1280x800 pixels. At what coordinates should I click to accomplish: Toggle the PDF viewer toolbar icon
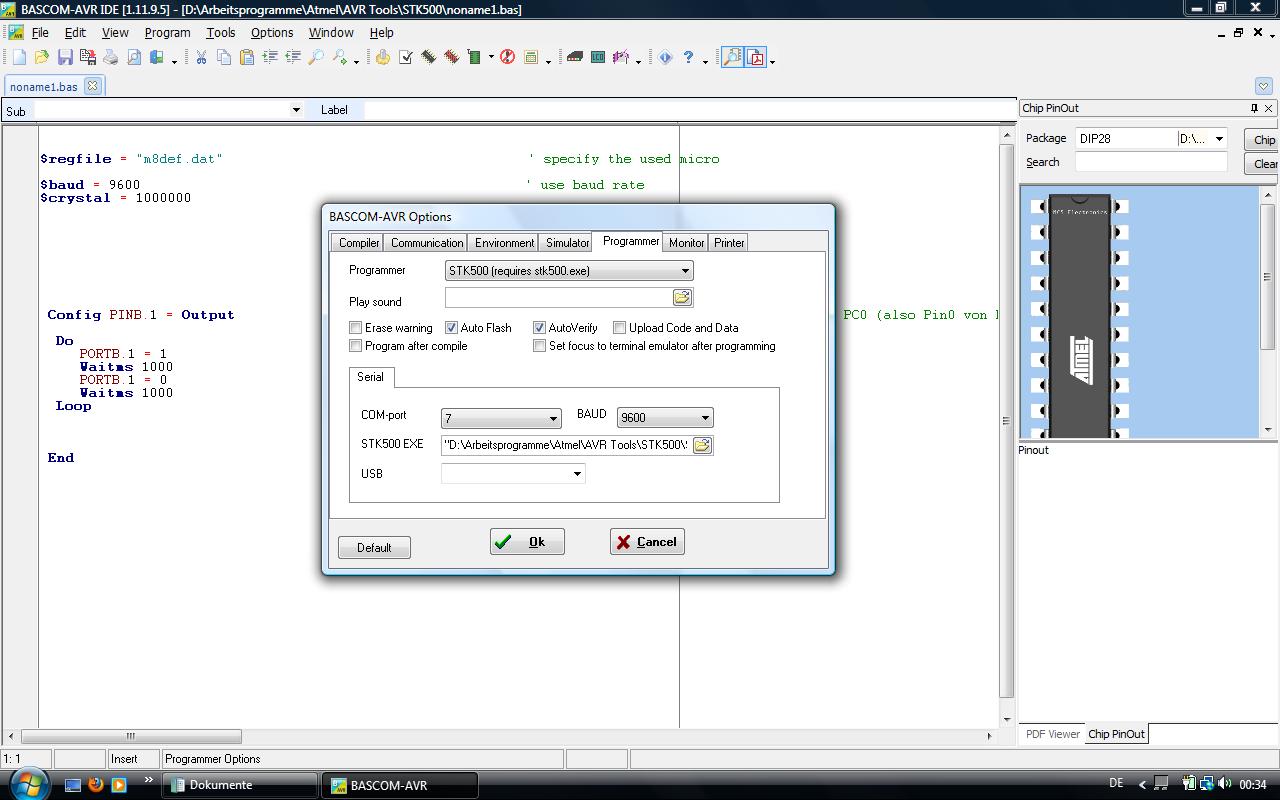(756, 58)
